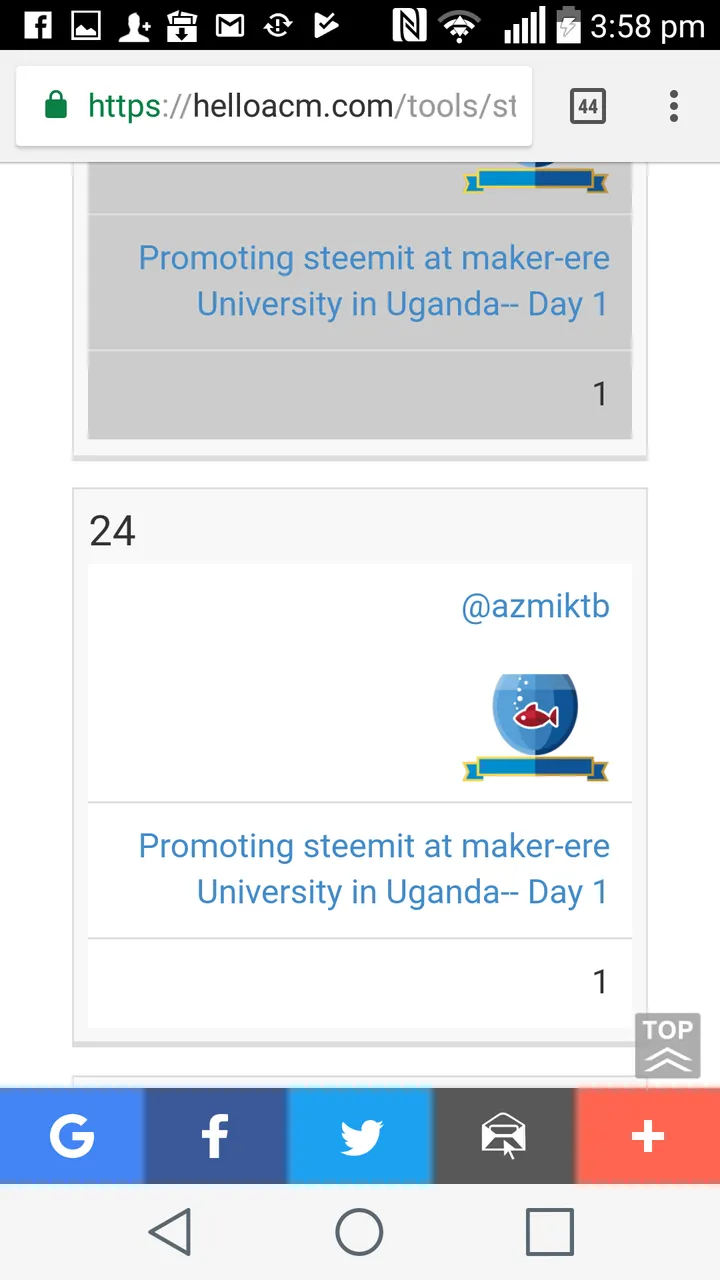This screenshot has height=1280, width=720.
Task: Open the @azmiktb profile link
Action: (535, 606)
